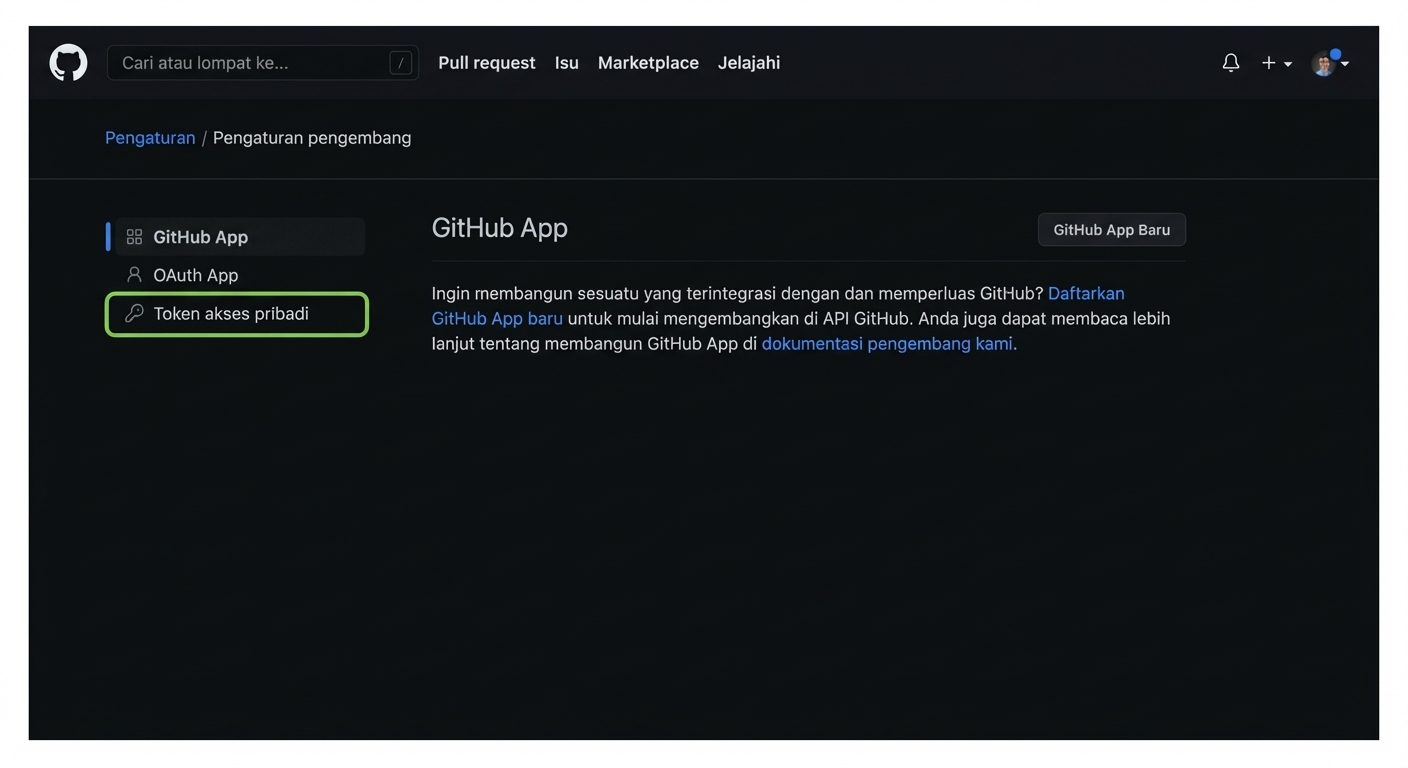Open Isu in the top navigation
Screen dimensions: 1408x768
[x=567, y=63]
